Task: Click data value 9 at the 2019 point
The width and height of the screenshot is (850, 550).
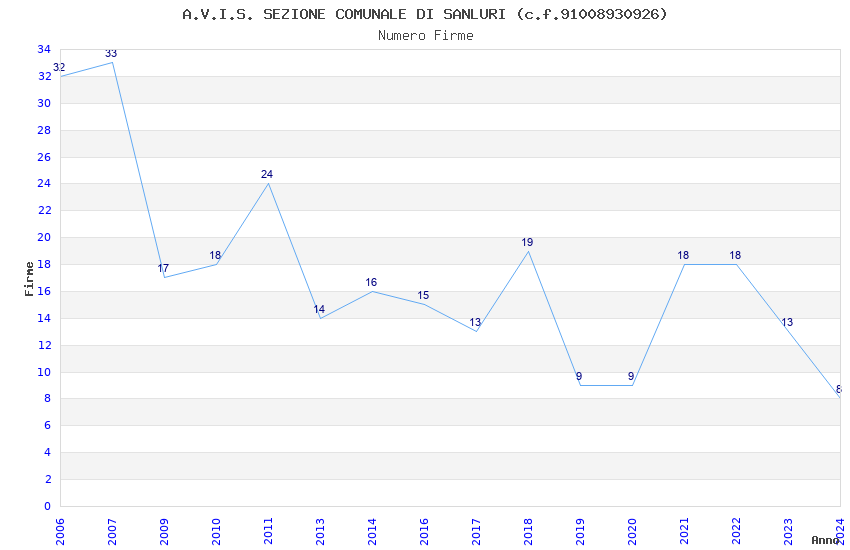Action: coord(579,376)
